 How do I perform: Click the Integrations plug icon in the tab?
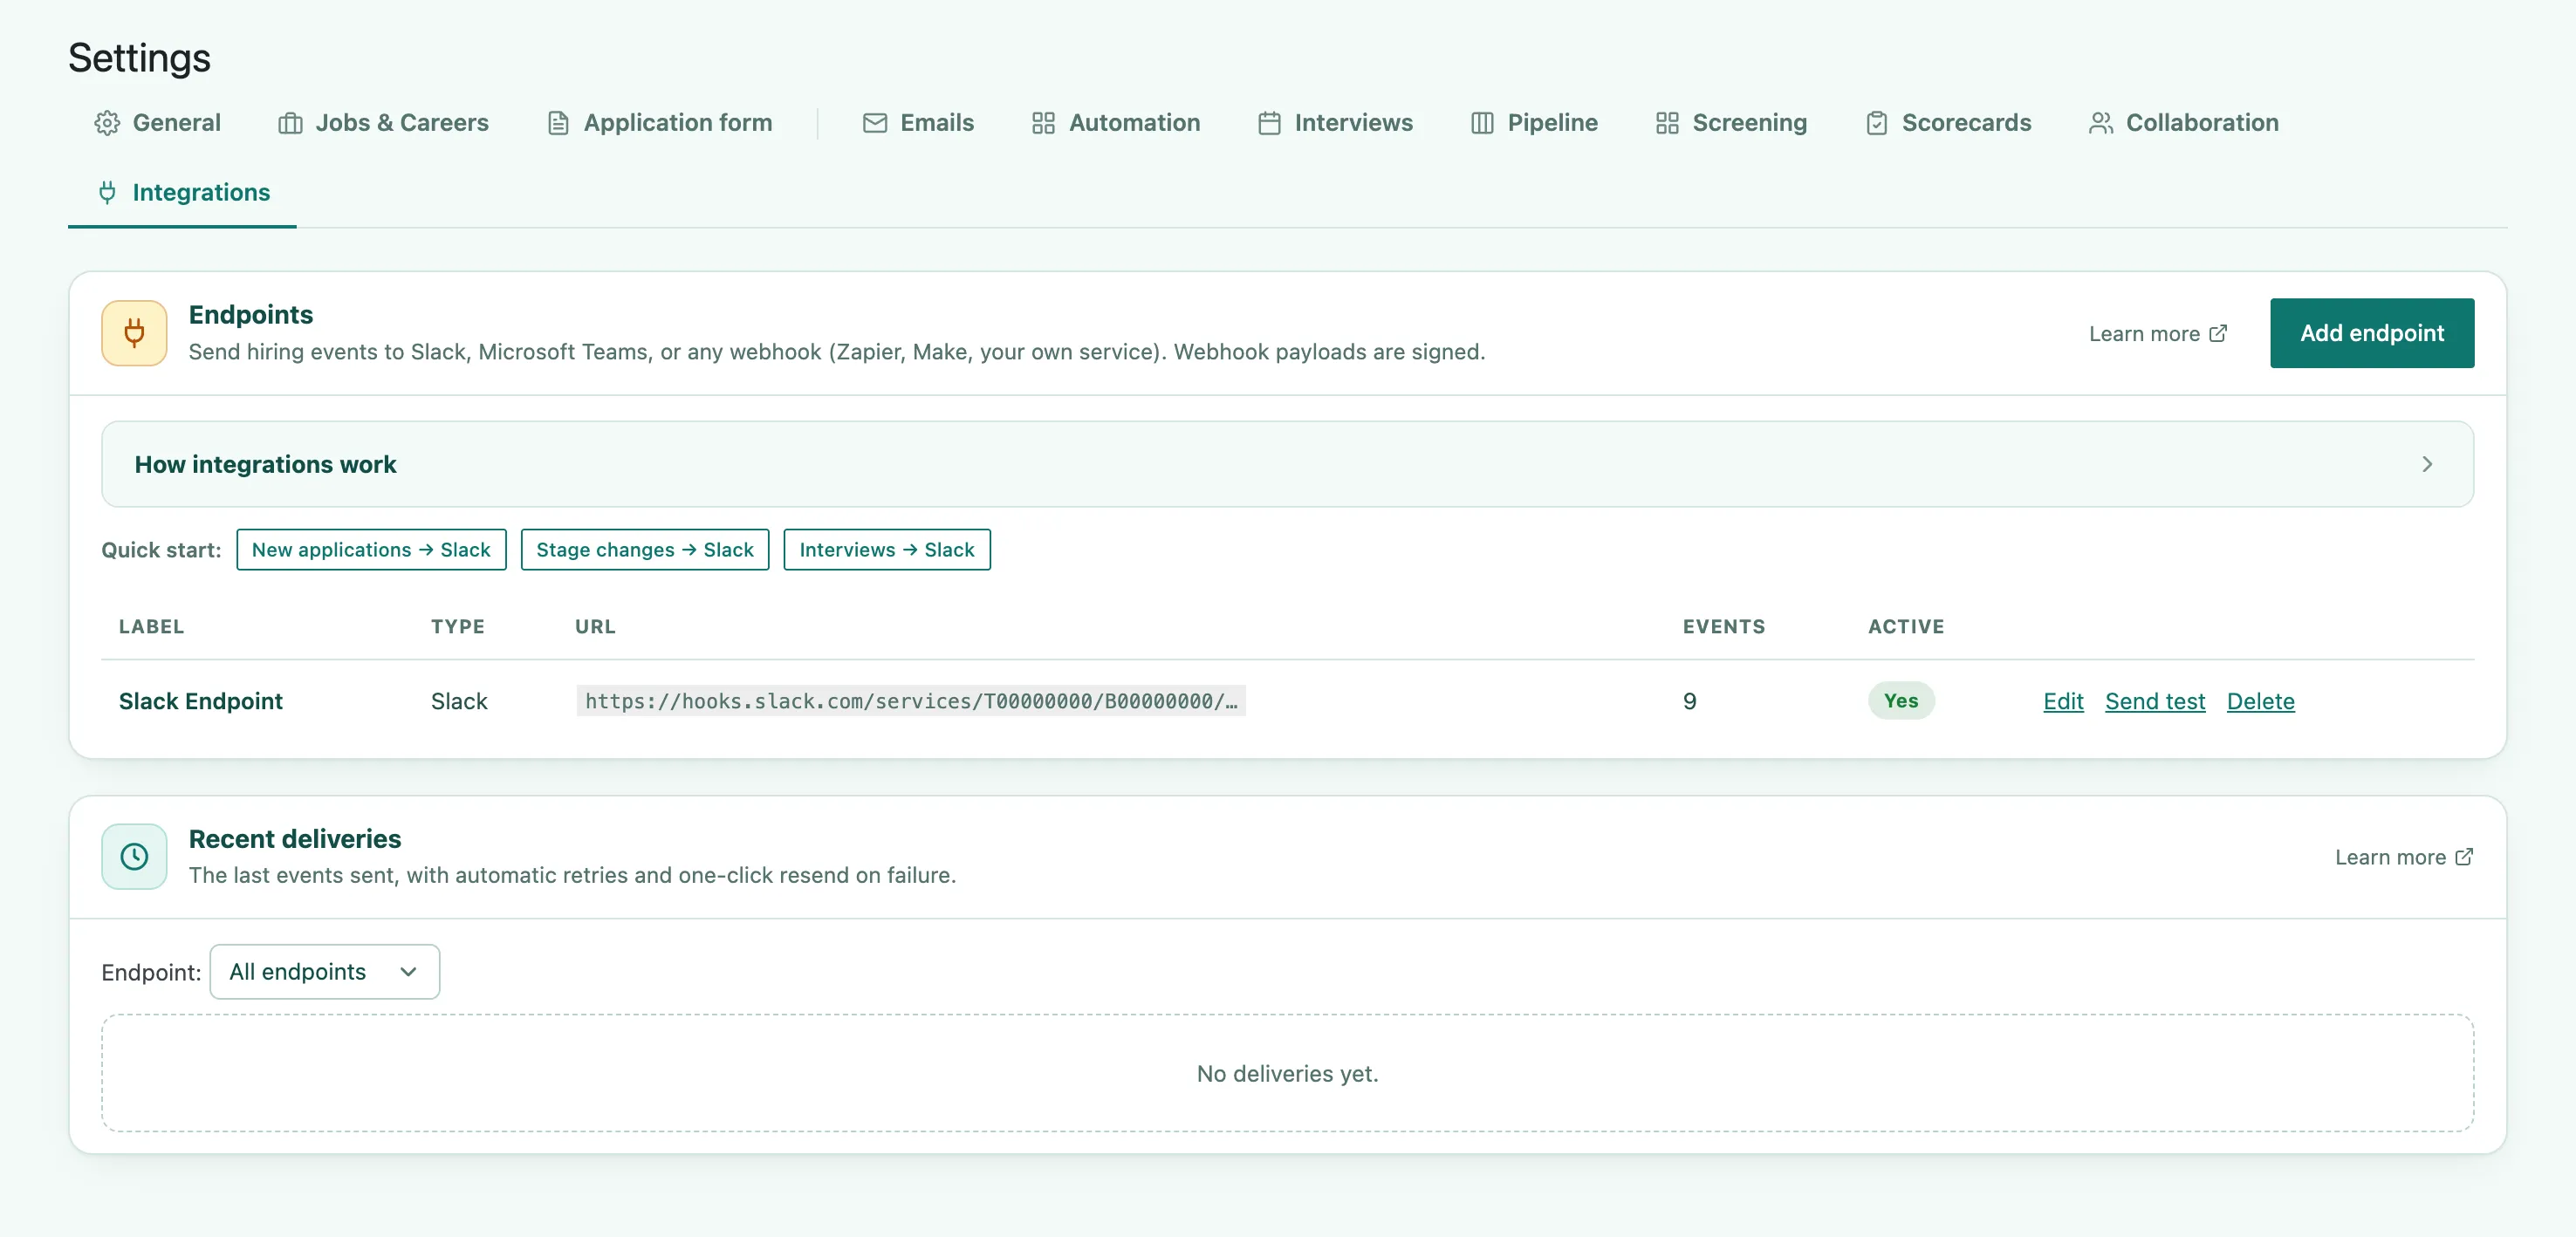pyautogui.click(x=107, y=192)
